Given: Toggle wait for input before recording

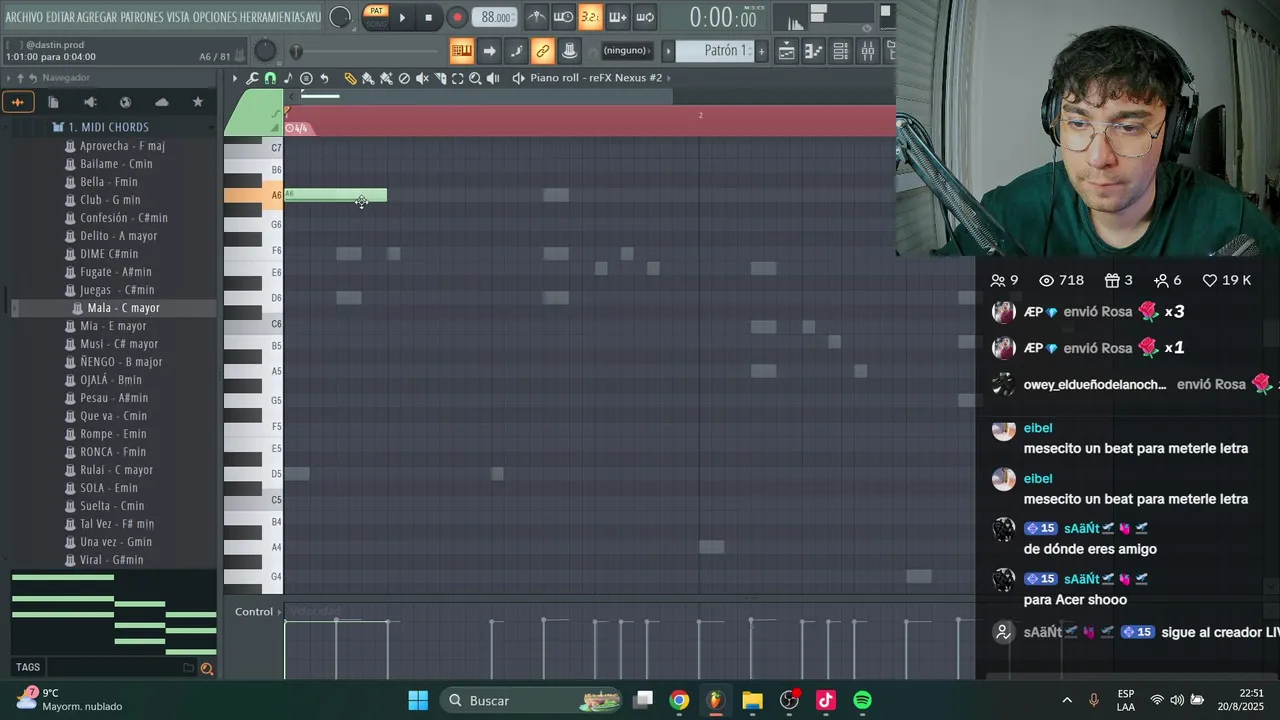Looking at the screenshot, I should click(564, 17).
